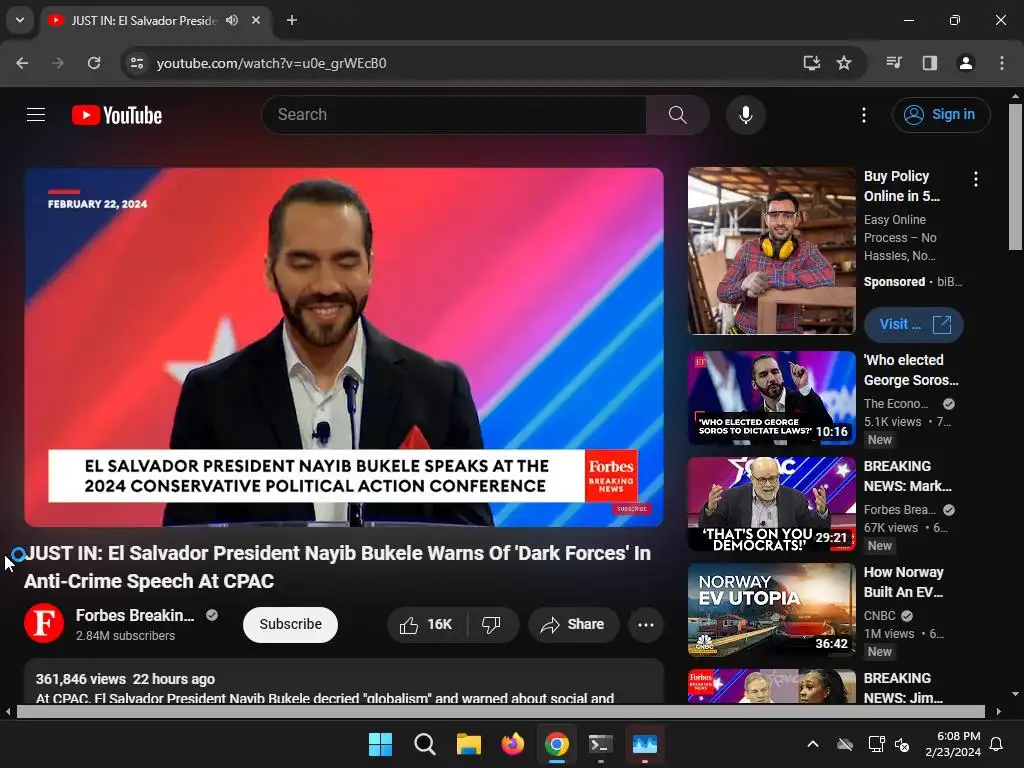1024x768 pixels.
Task: Click the horizontal scrollbar at bottom
Action: click(x=501, y=711)
